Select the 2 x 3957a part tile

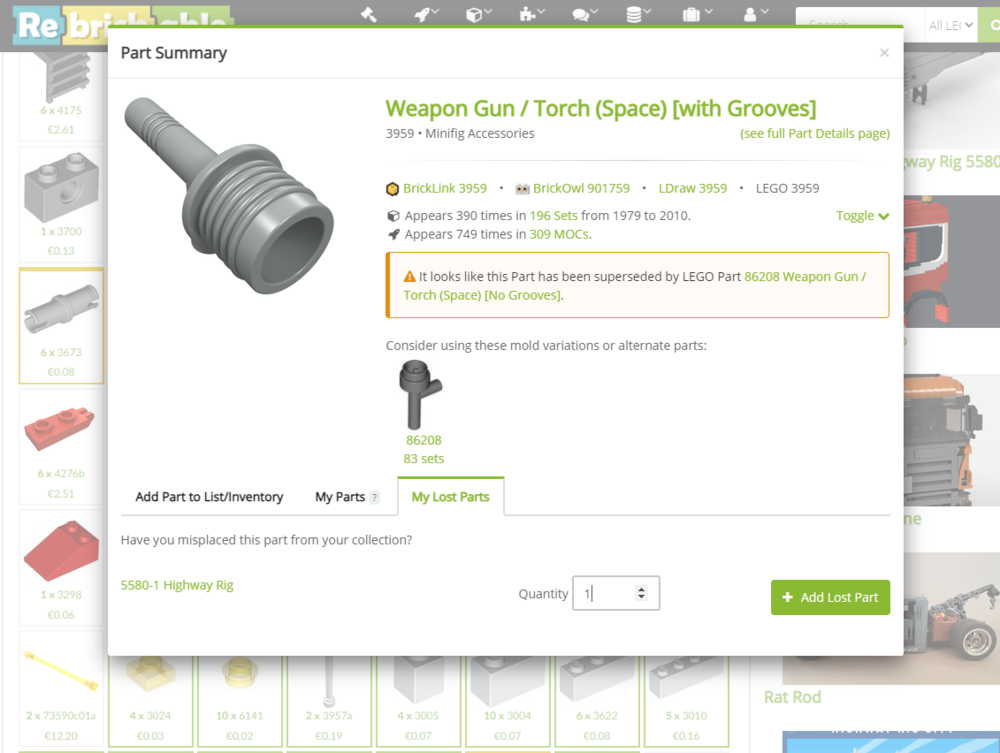pyautogui.click(x=329, y=701)
